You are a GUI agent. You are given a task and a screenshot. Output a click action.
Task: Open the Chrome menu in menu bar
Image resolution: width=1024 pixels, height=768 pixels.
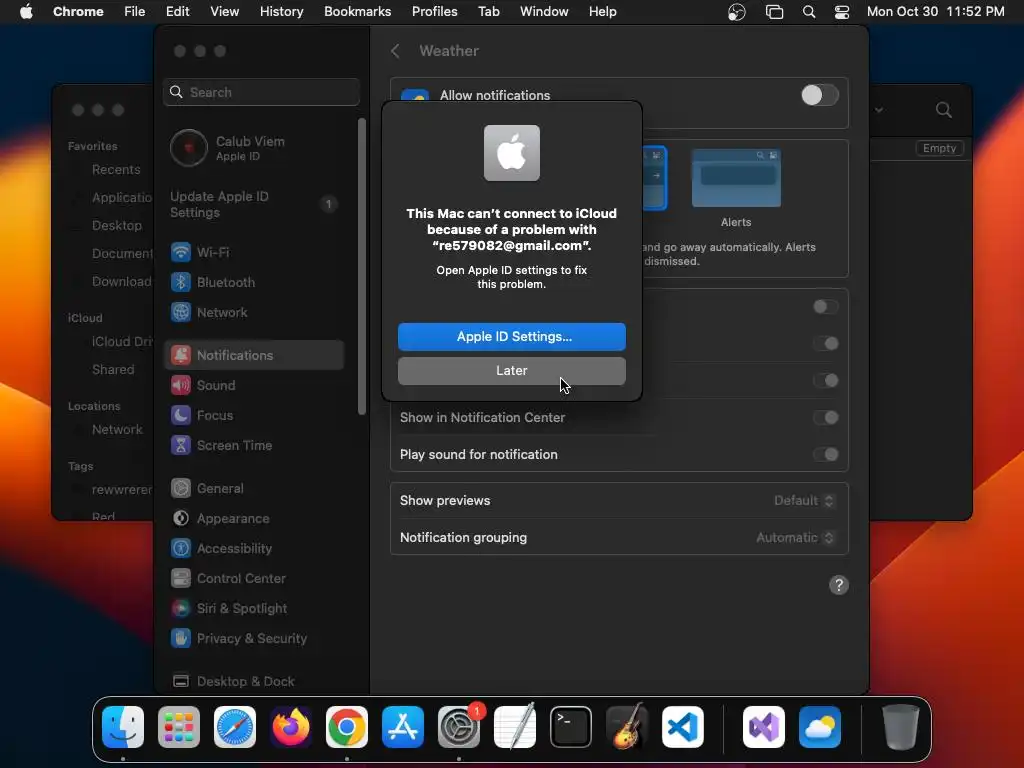(x=78, y=12)
